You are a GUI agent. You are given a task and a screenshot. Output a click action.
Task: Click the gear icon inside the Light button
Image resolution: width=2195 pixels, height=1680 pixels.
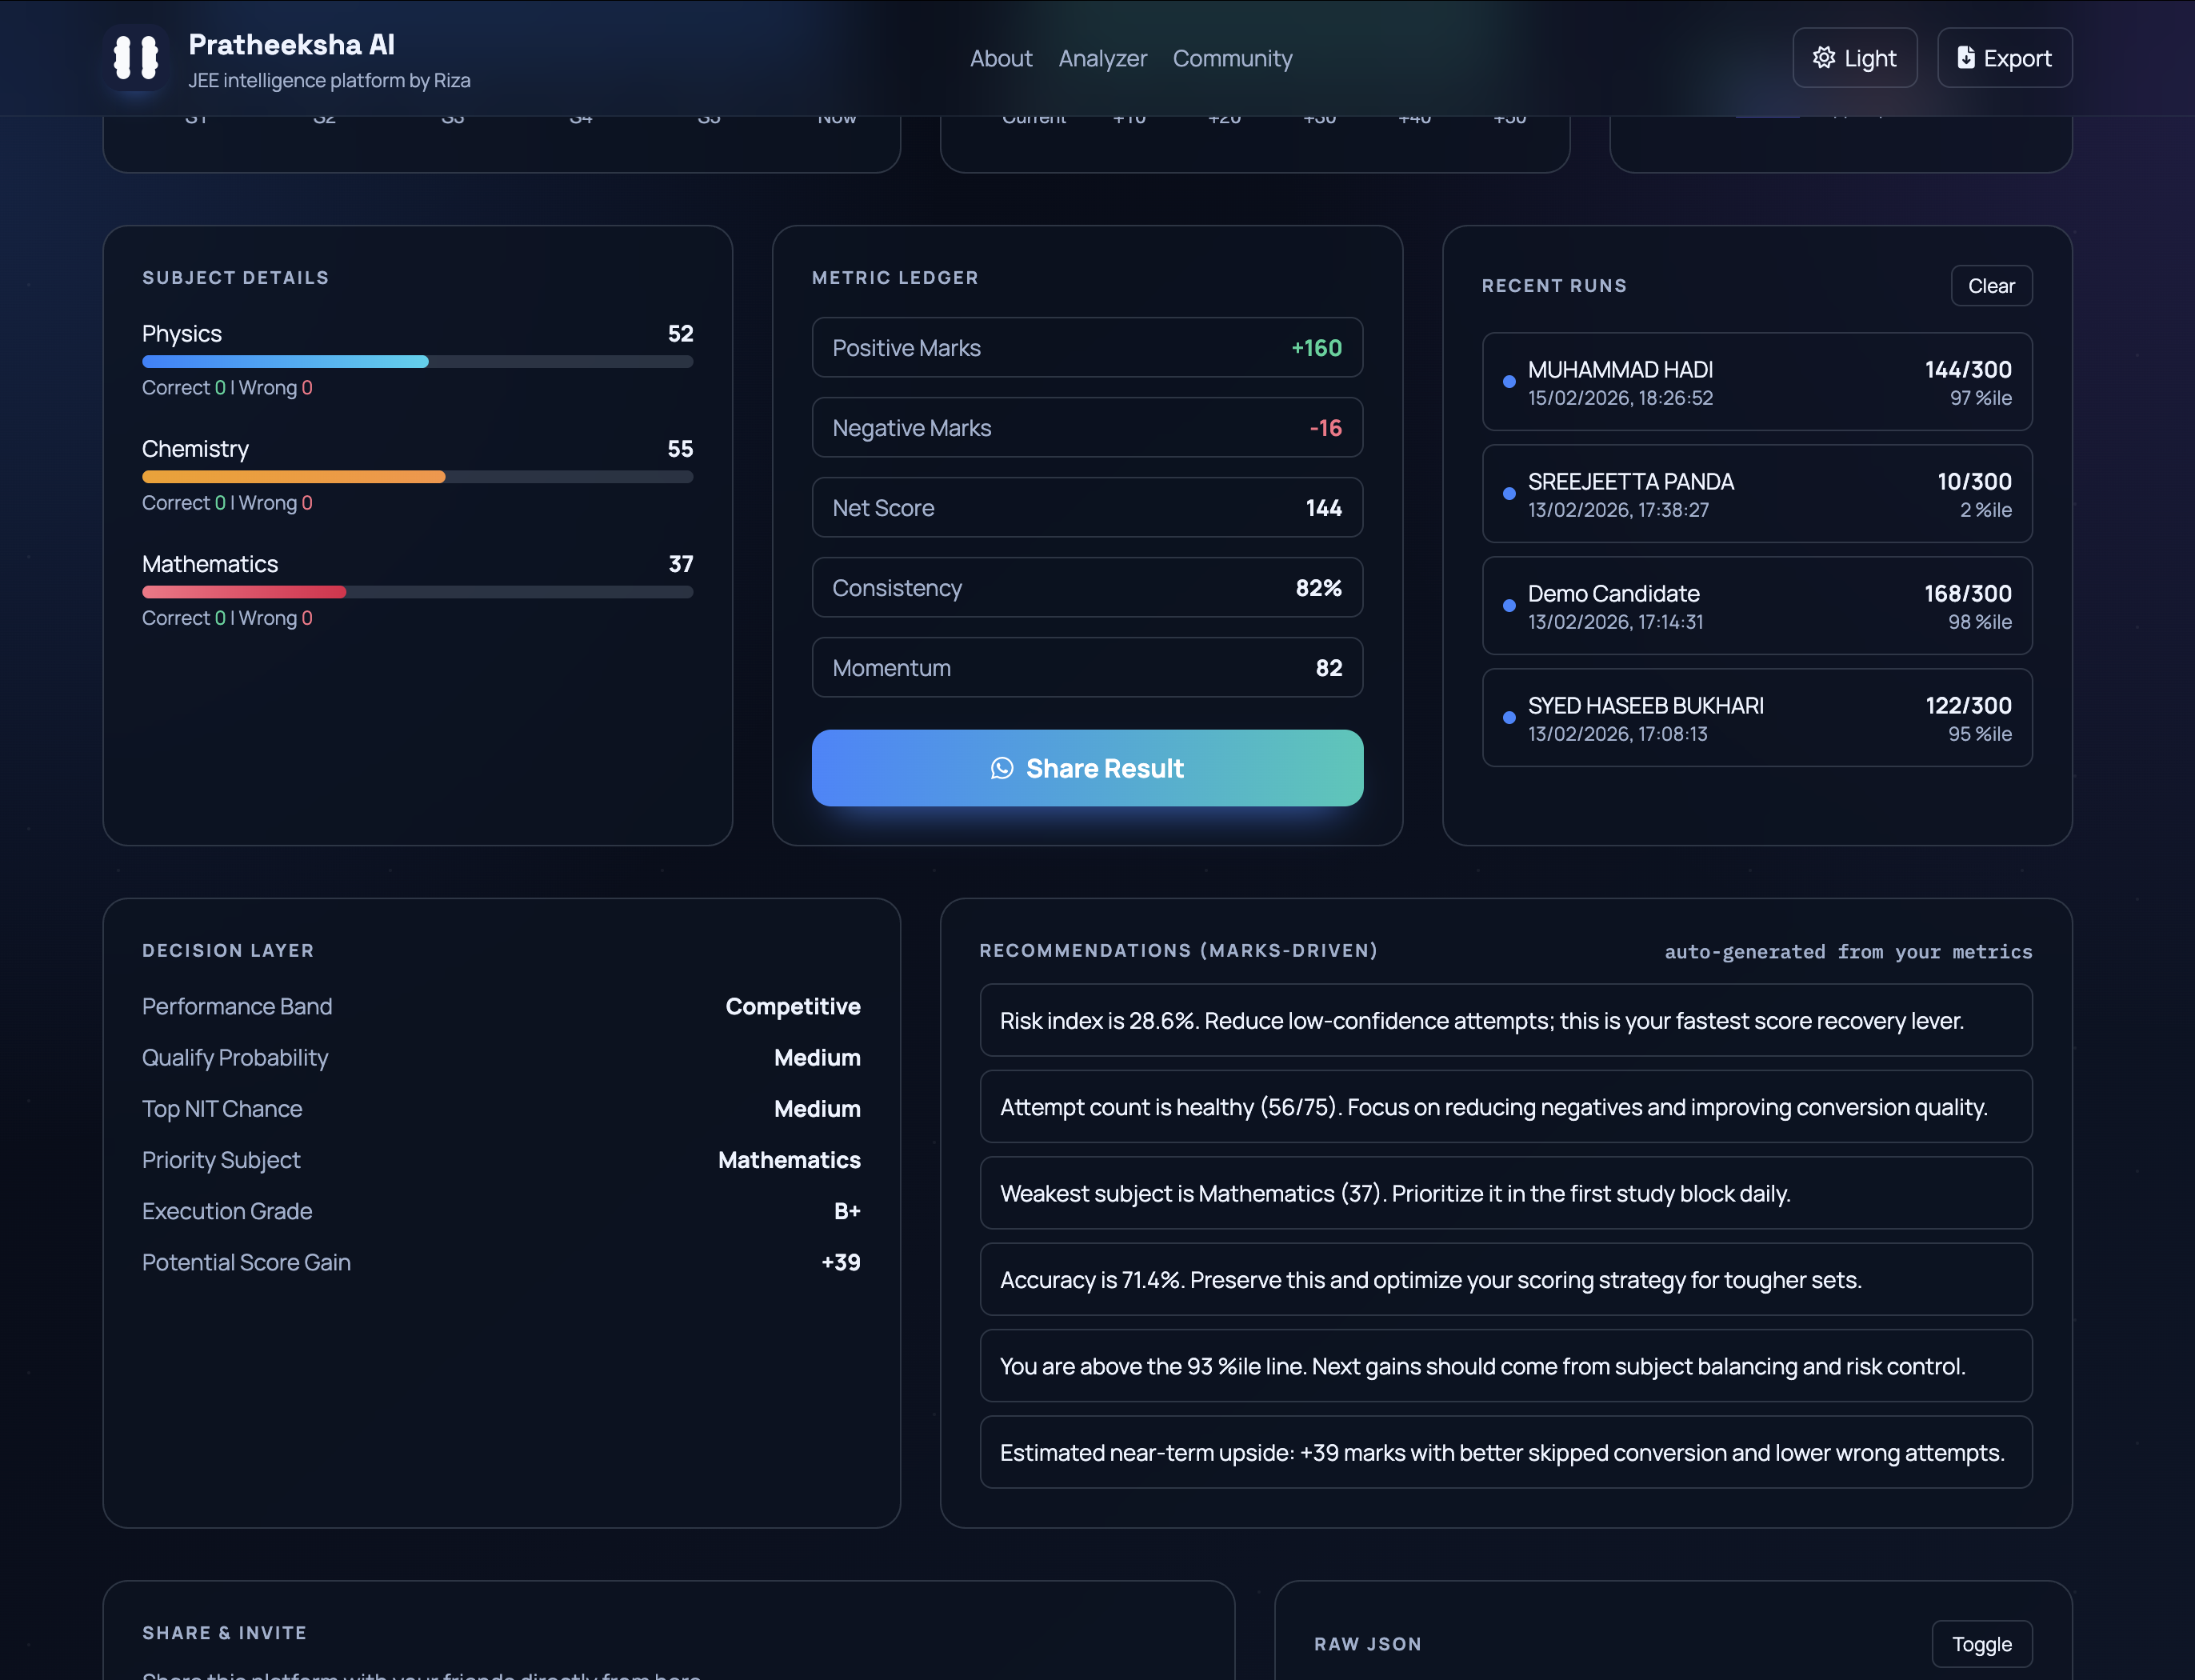pyautogui.click(x=1824, y=57)
